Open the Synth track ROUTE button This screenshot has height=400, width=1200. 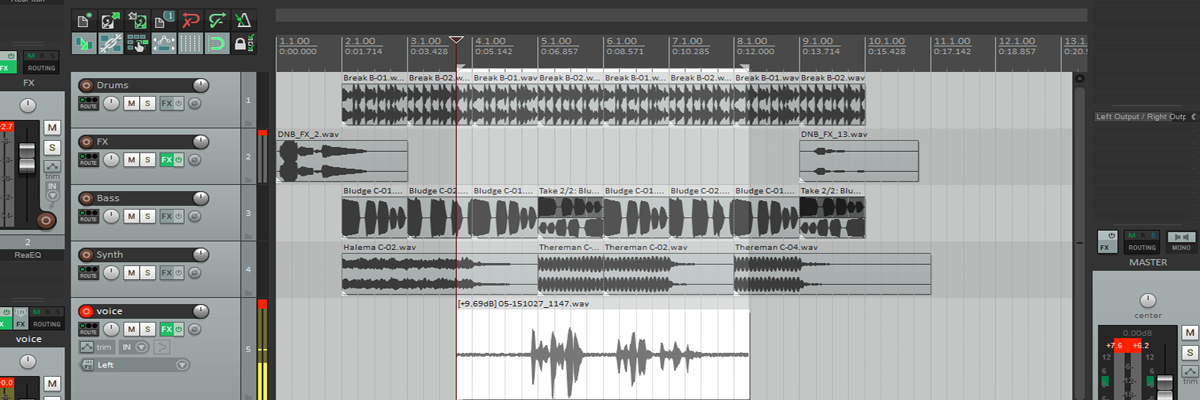[88, 272]
